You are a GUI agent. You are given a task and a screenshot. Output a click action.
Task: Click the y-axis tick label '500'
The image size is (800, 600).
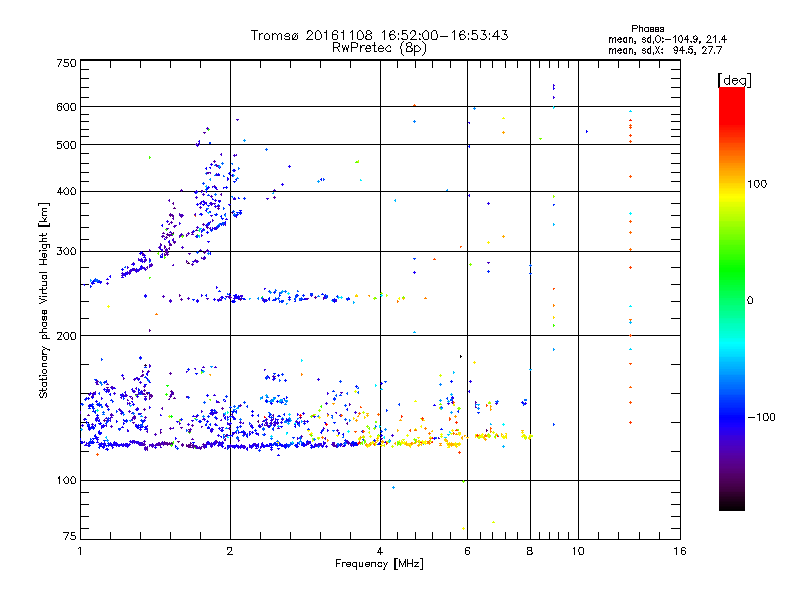click(x=66, y=145)
